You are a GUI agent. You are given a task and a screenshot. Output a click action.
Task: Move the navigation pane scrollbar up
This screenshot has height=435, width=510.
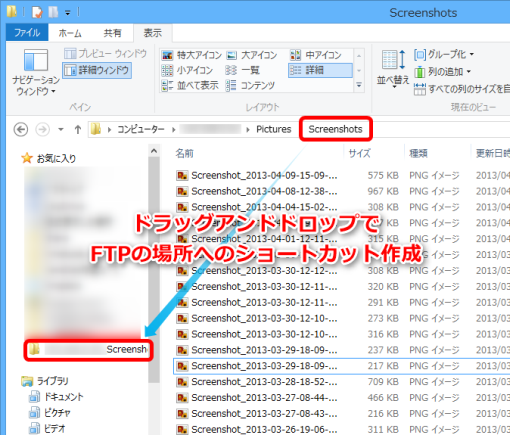pyautogui.click(x=154, y=151)
